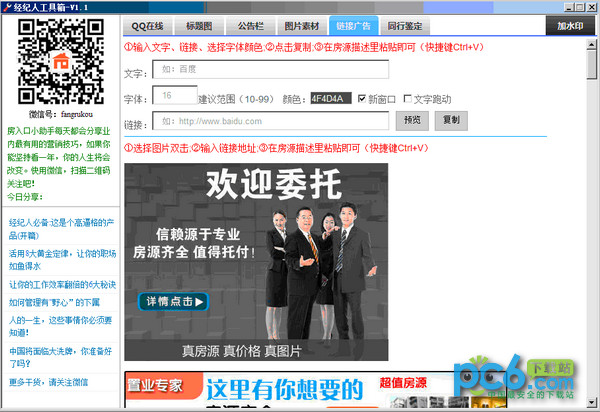
Task: Enable the 文字跑动 checkbox
Action: [x=408, y=99]
